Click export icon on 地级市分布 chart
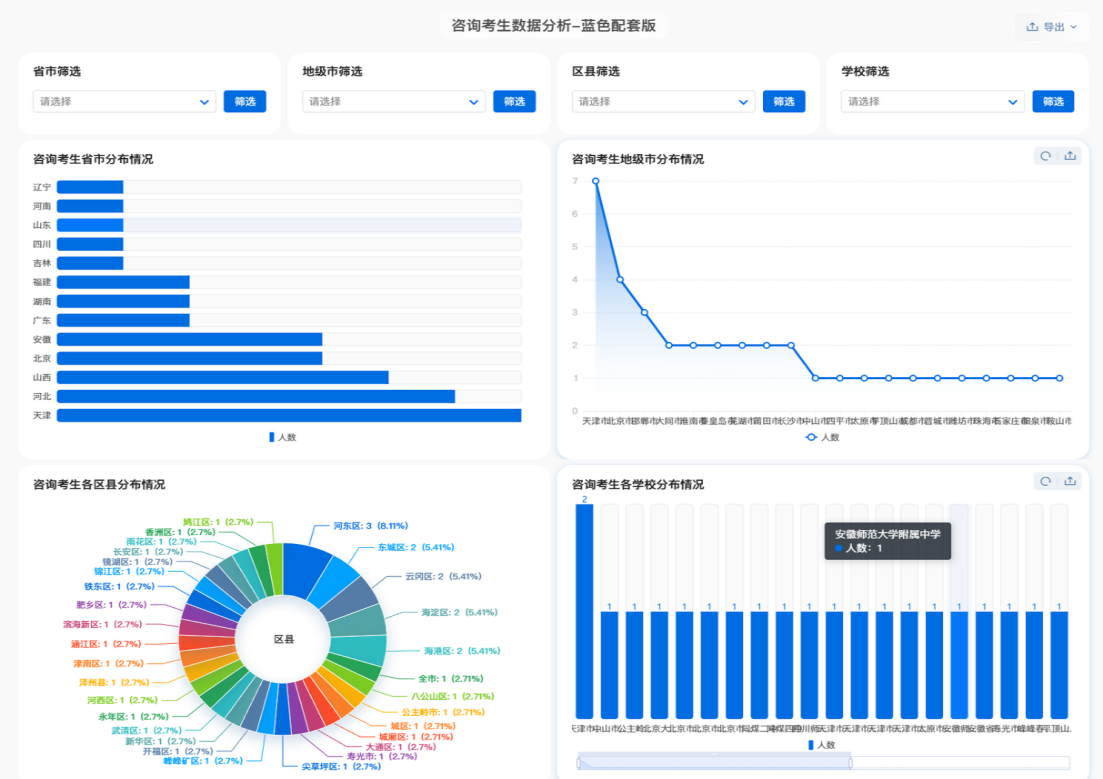This screenshot has width=1103, height=779. pos(1070,156)
